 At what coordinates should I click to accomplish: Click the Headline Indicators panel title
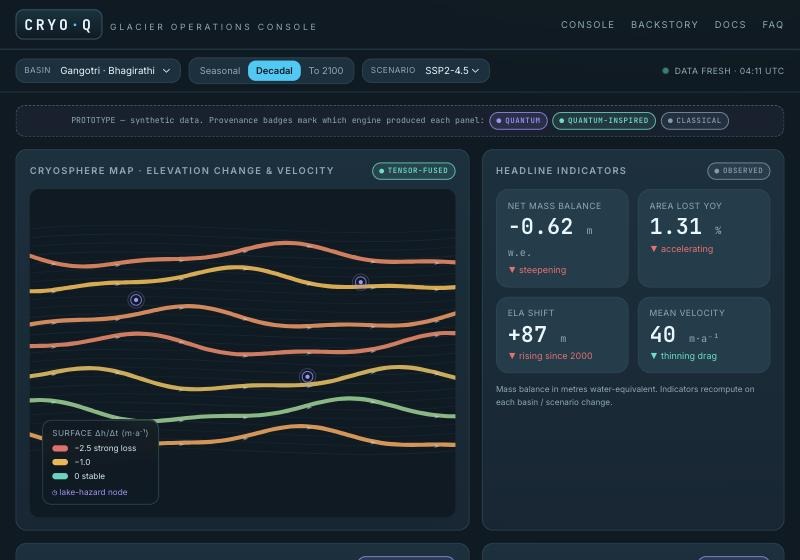pos(561,171)
